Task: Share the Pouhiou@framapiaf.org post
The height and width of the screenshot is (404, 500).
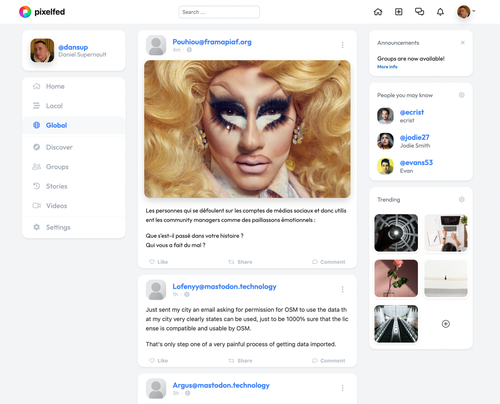Action: pos(240,262)
